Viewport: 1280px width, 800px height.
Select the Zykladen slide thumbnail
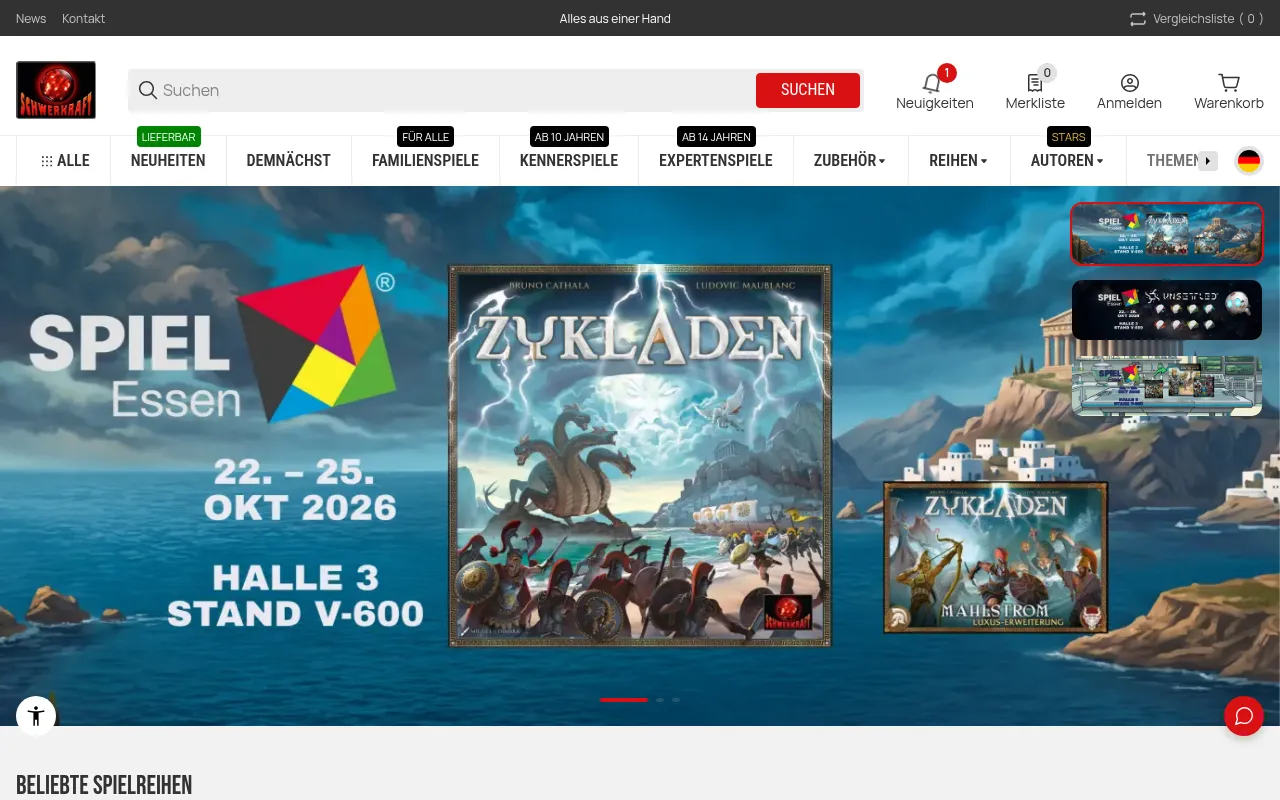[x=1167, y=234]
